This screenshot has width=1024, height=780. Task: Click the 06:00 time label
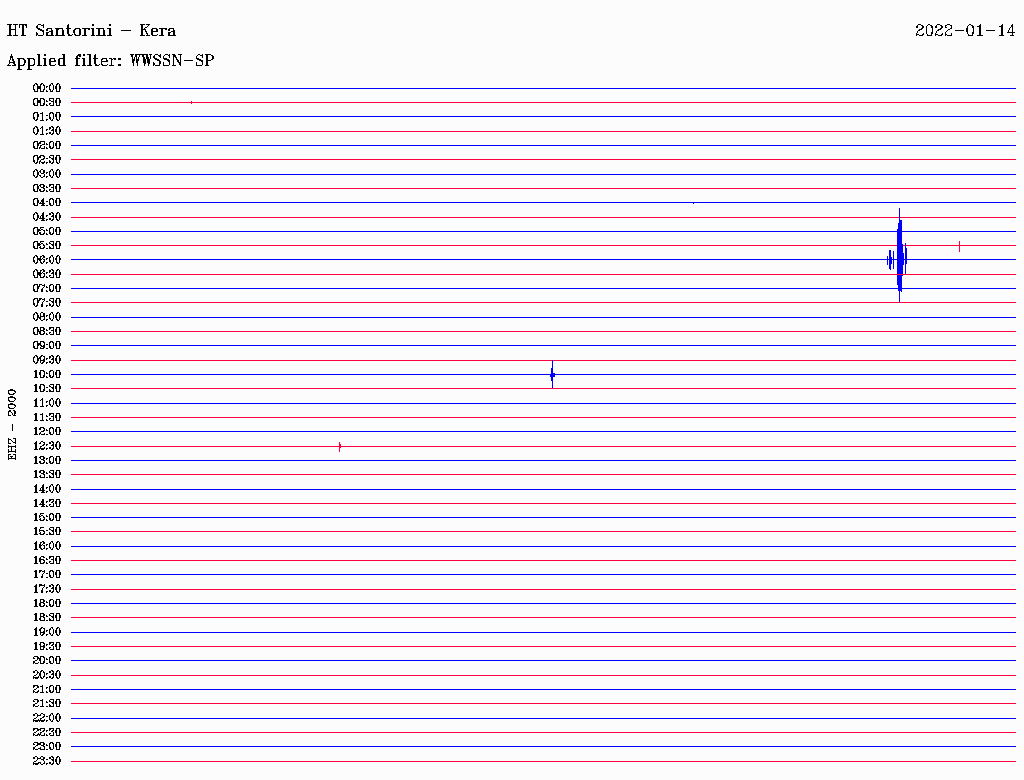(x=47, y=260)
